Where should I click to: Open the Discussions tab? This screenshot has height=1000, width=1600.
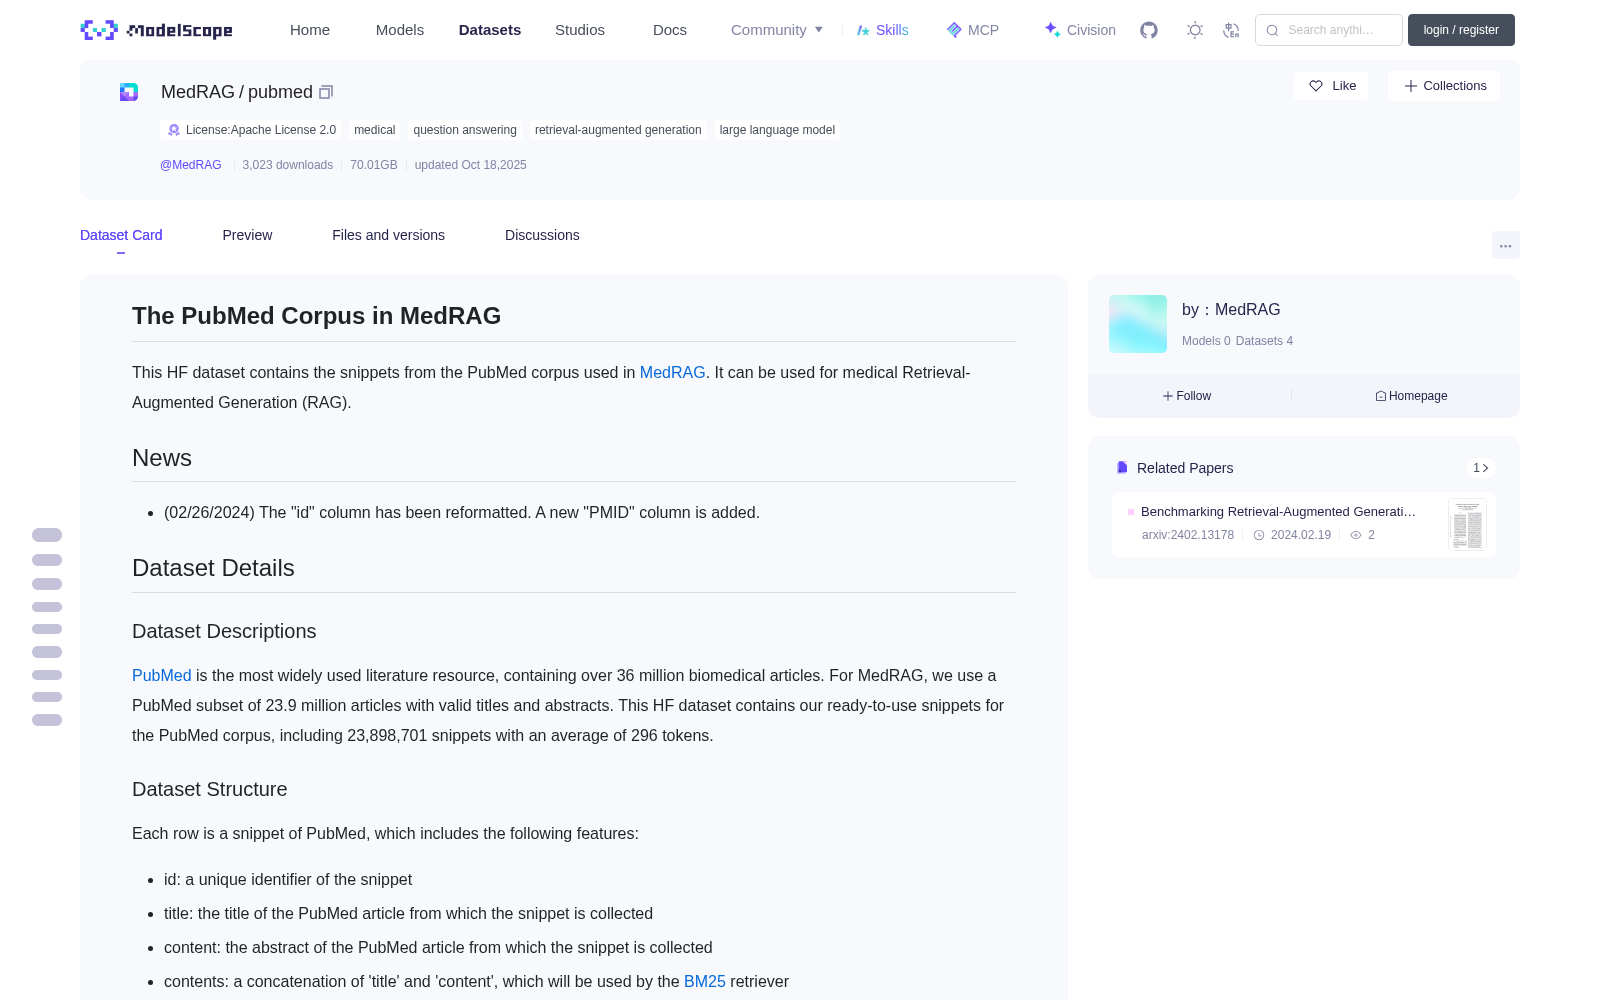[542, 235]
